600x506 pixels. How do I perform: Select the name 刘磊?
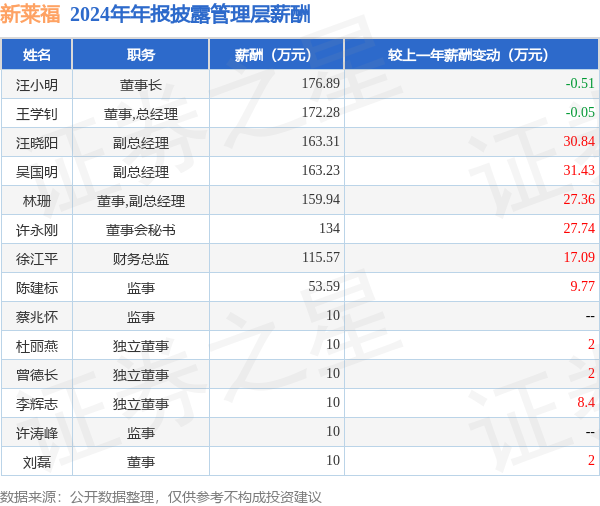click(37, 462)
